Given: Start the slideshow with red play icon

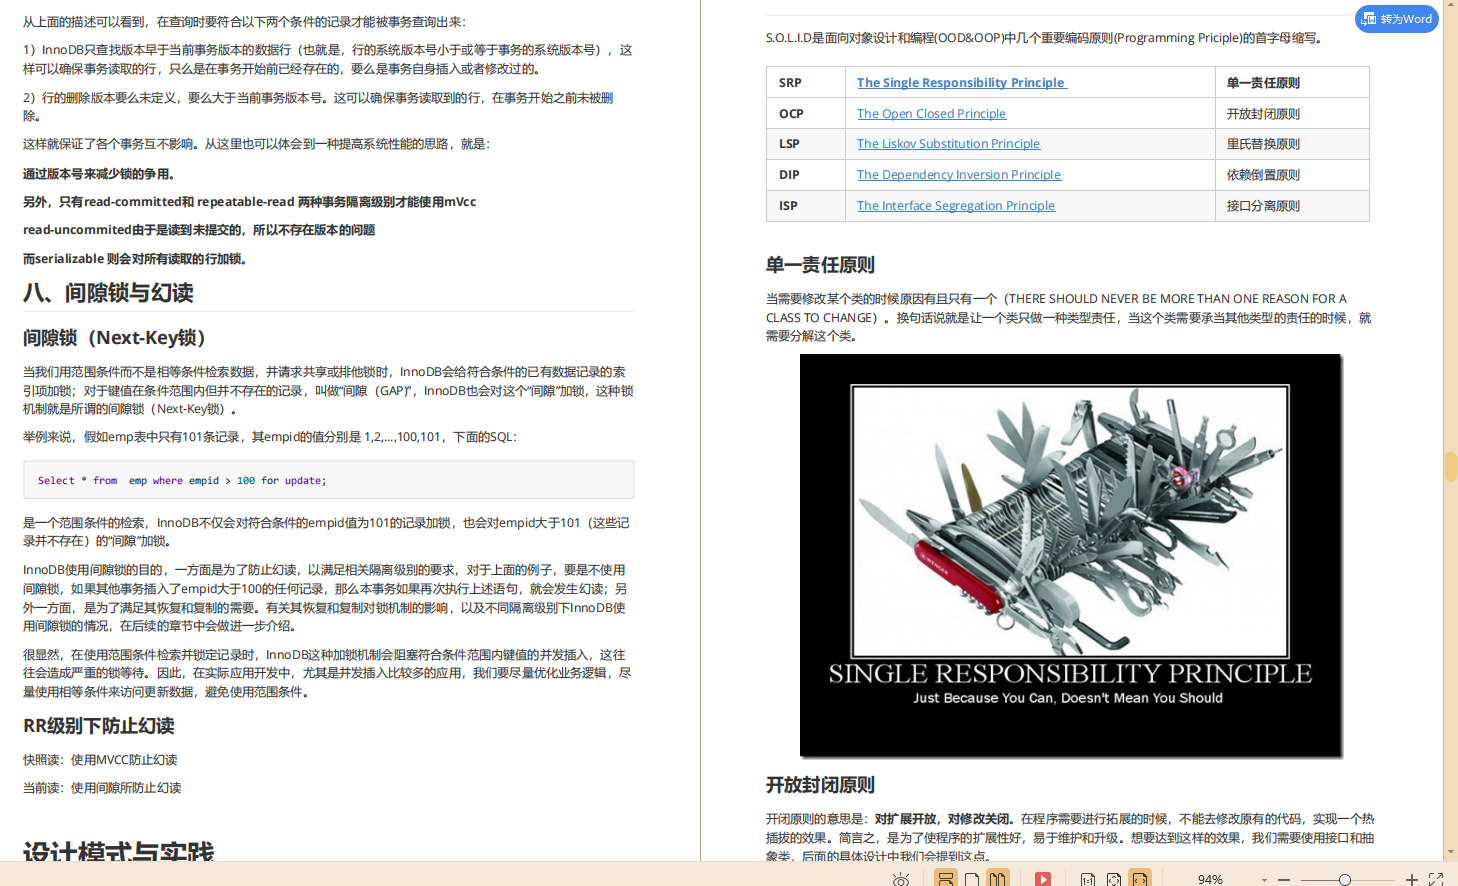Looking at the screenshot, I should pyautogui.click(x=1045, y=877).
